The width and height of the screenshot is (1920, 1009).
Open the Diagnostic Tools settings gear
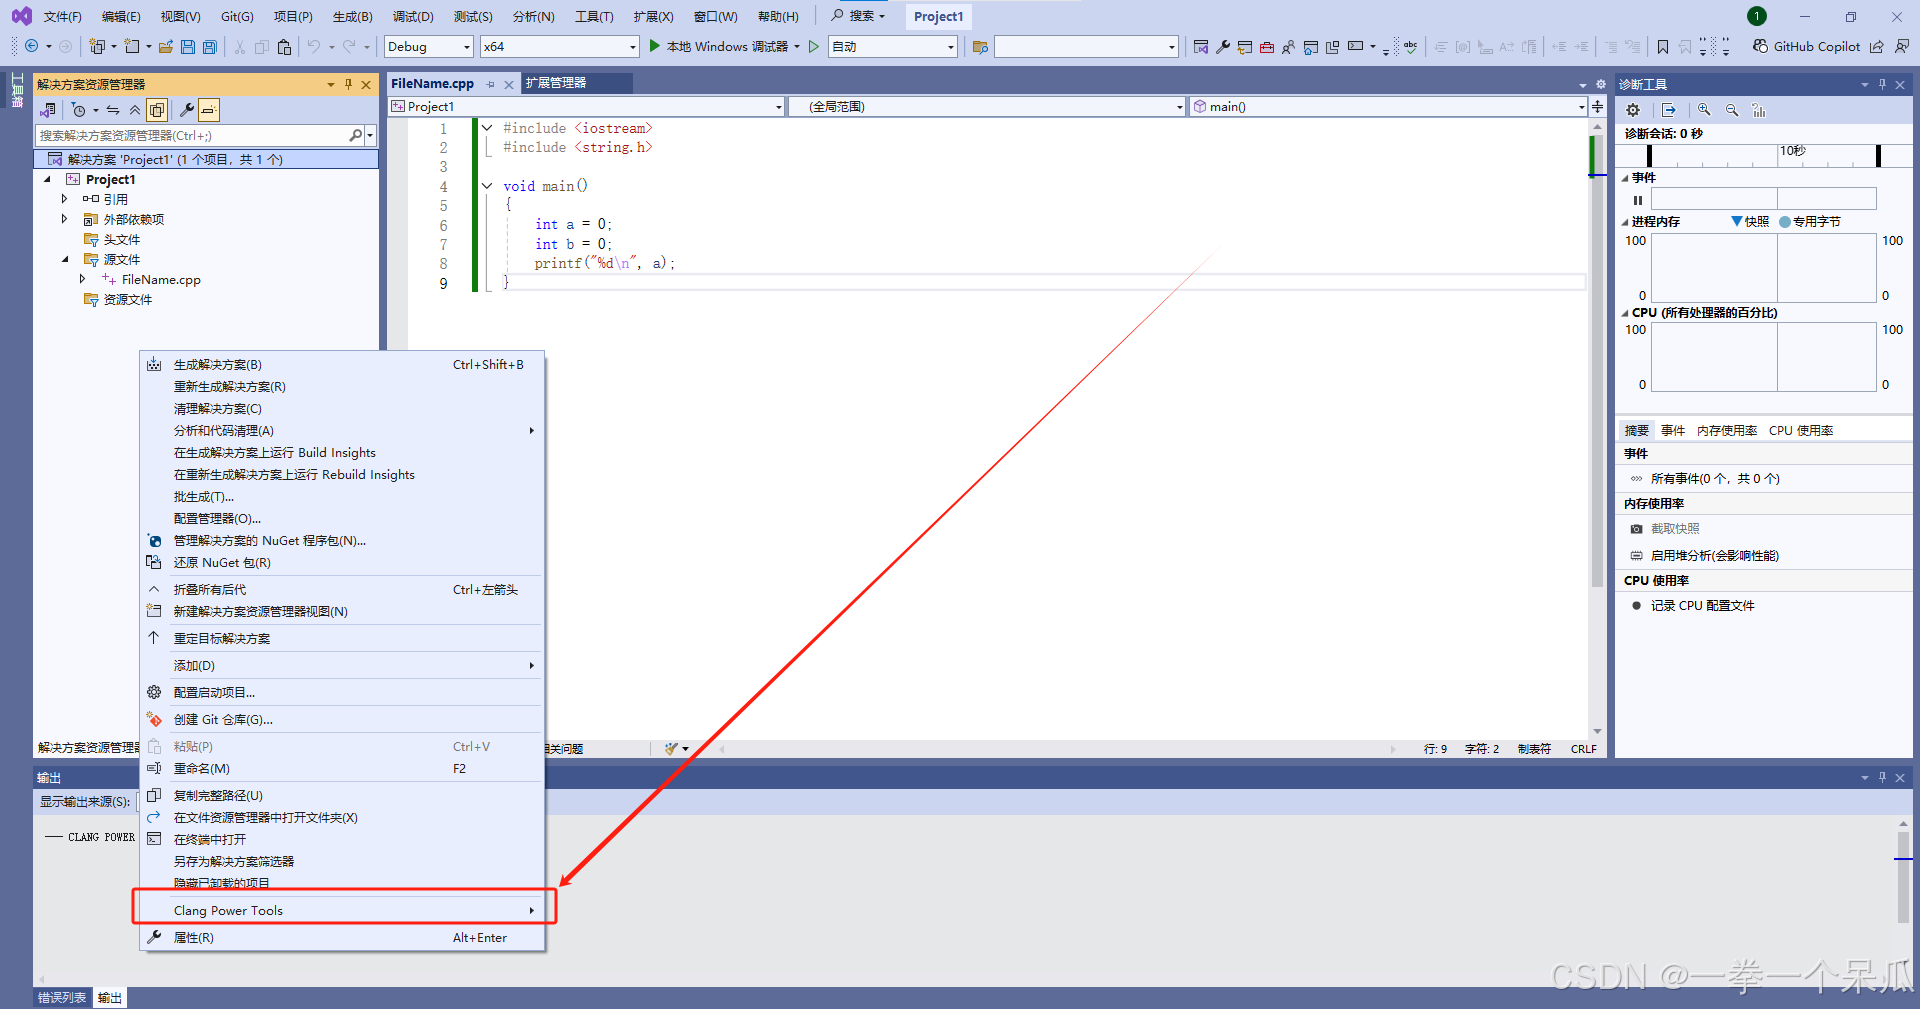(x=1633, y=110)
